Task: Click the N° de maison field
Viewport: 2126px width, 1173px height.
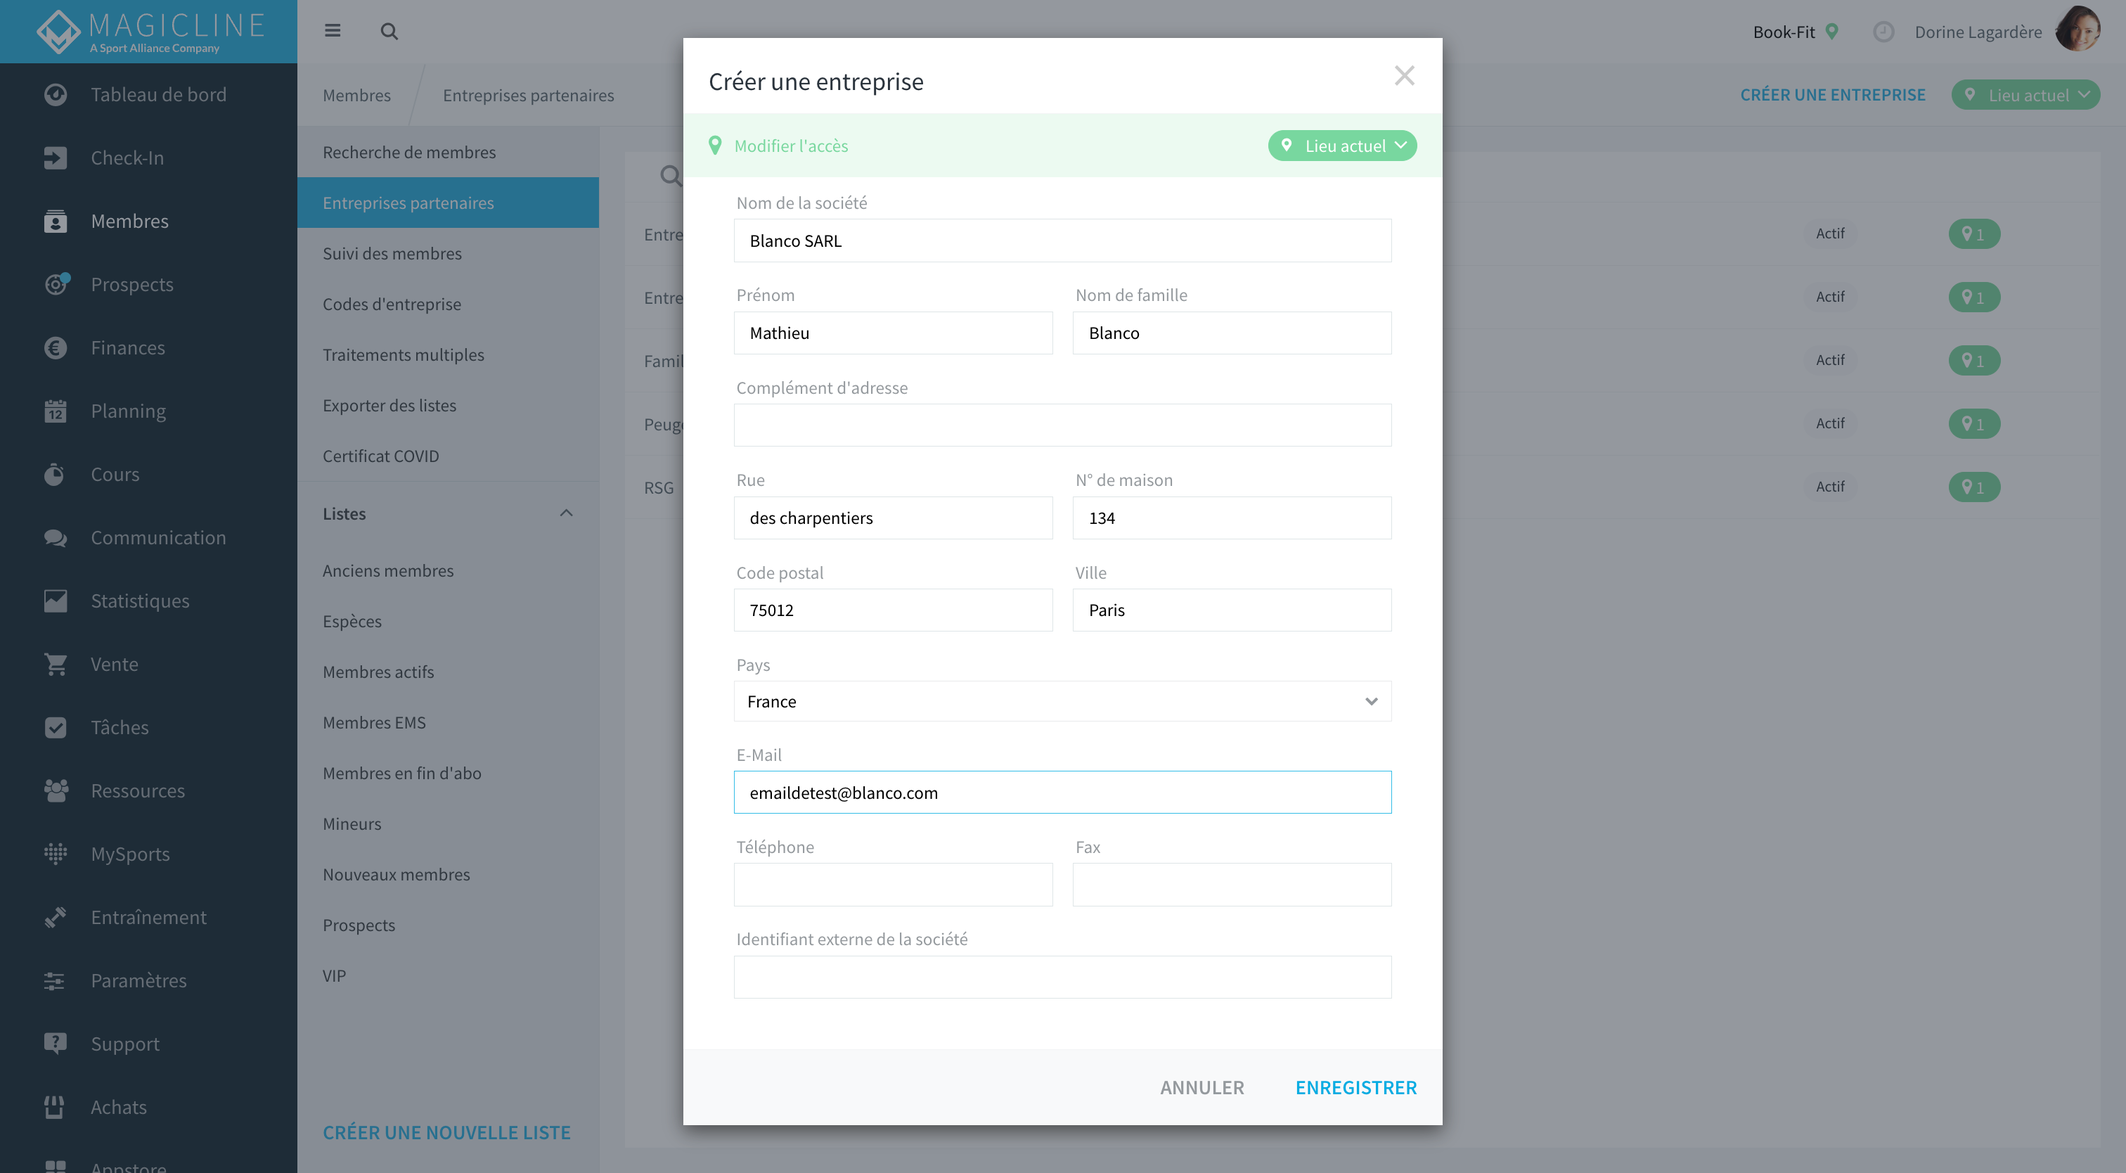Action: [x=1231, y=518]
